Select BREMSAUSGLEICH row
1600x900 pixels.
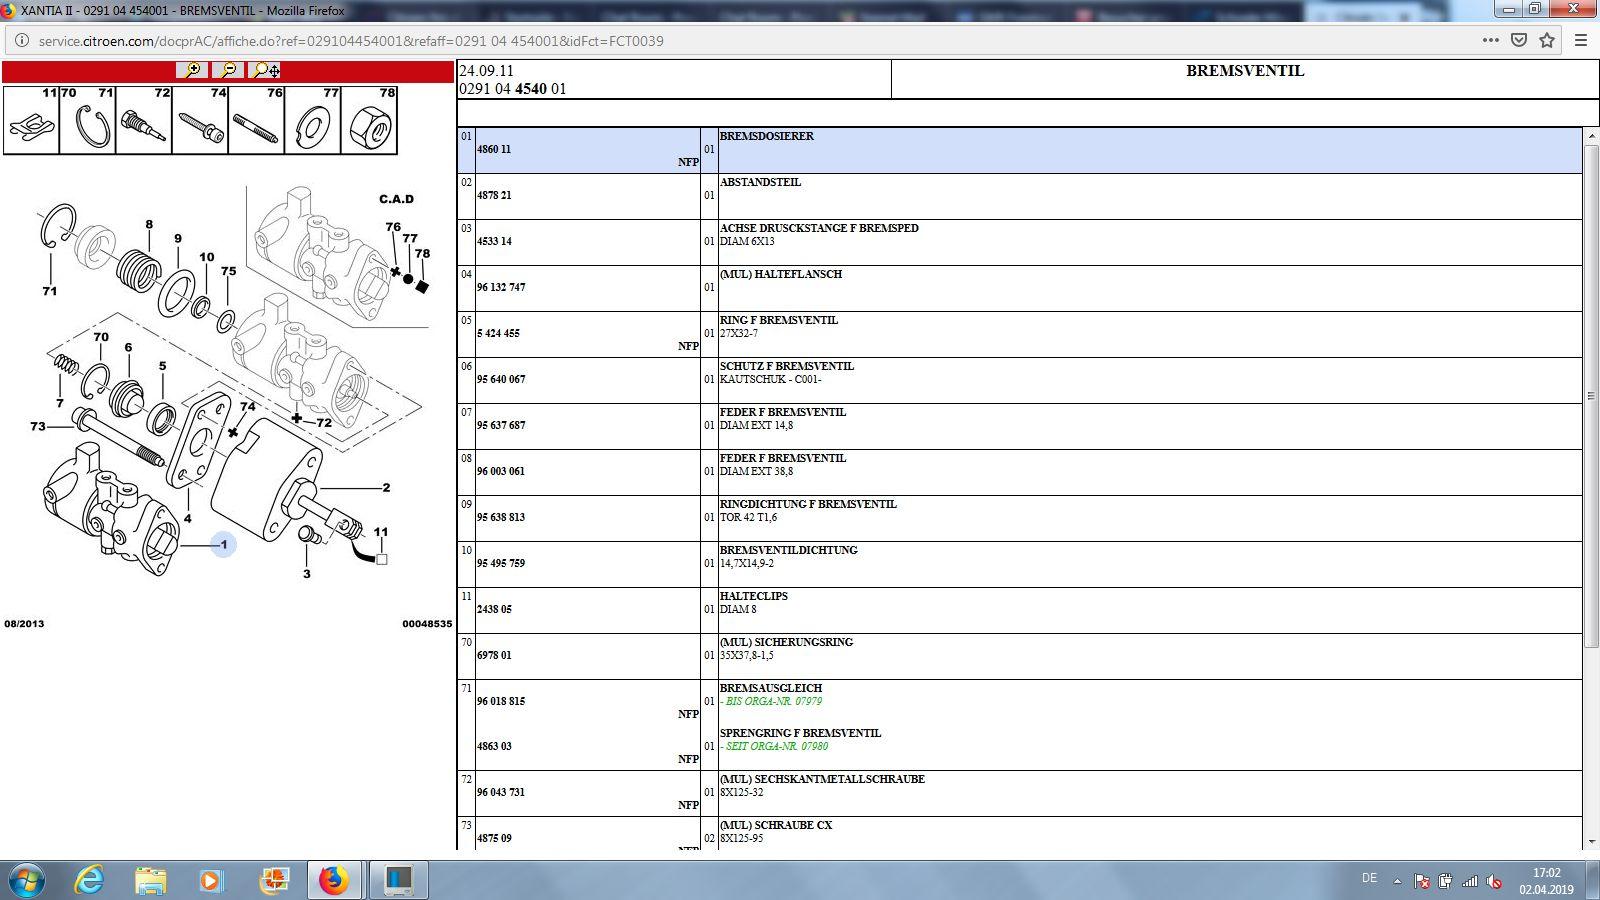pos(1020,701)
